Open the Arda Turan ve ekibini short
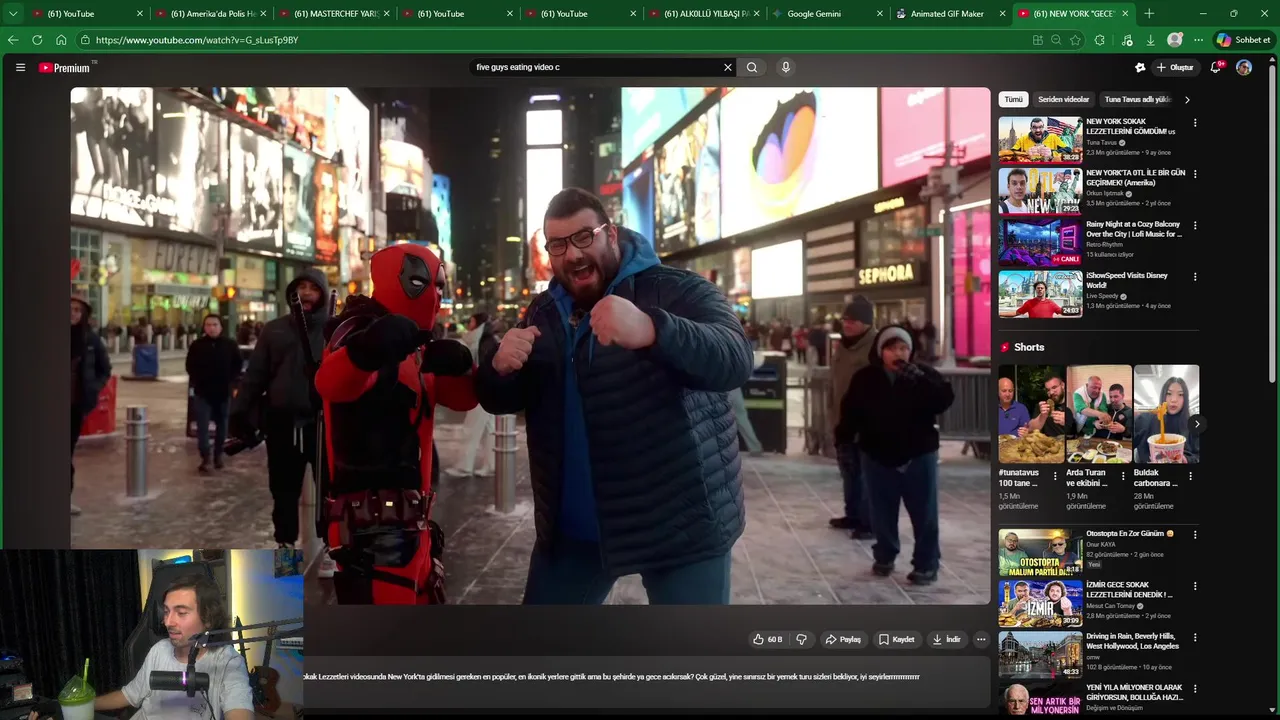 [x=1098, y=414]
